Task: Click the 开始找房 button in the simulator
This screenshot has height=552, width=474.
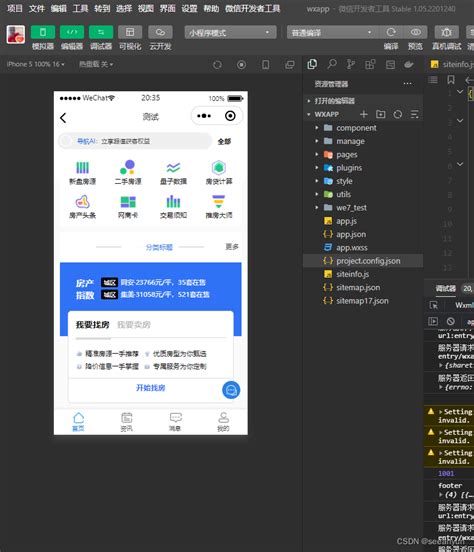Action: tap(150, 388)
